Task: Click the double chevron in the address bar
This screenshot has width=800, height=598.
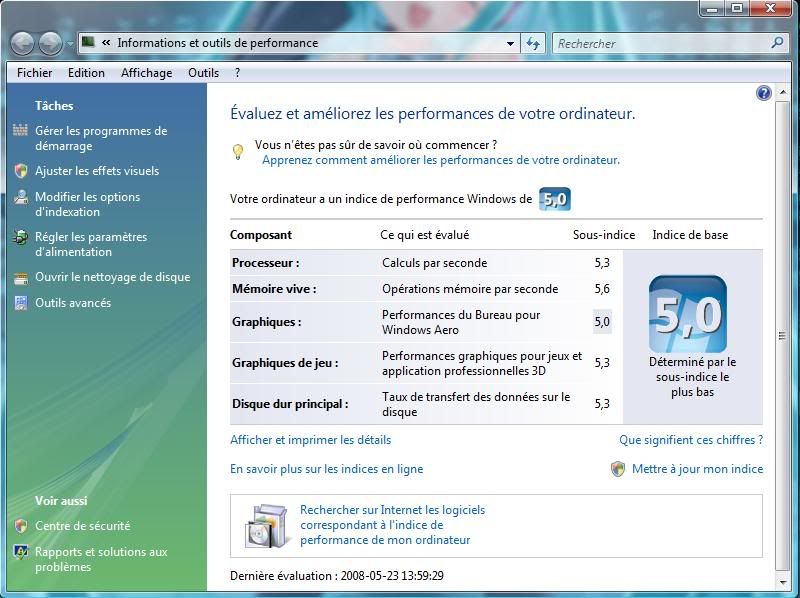Action: 106,43
